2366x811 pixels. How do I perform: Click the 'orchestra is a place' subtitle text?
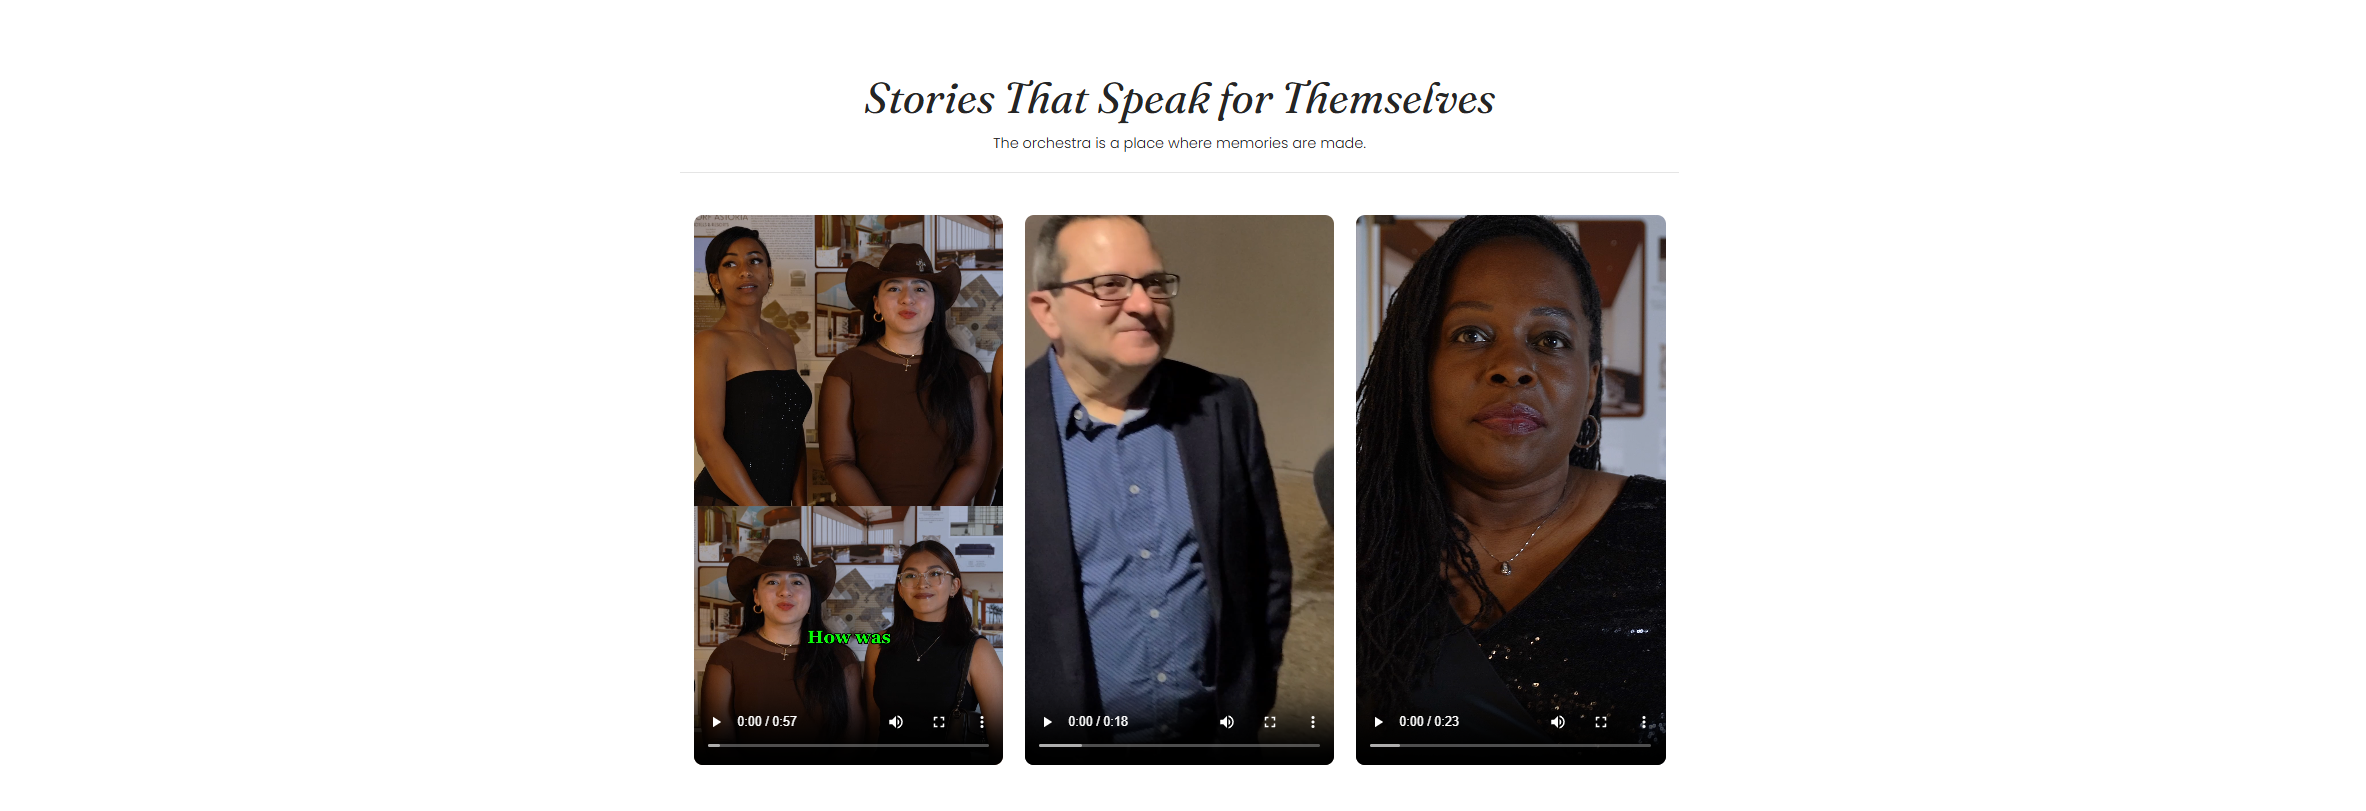(x=1179, y=143)
